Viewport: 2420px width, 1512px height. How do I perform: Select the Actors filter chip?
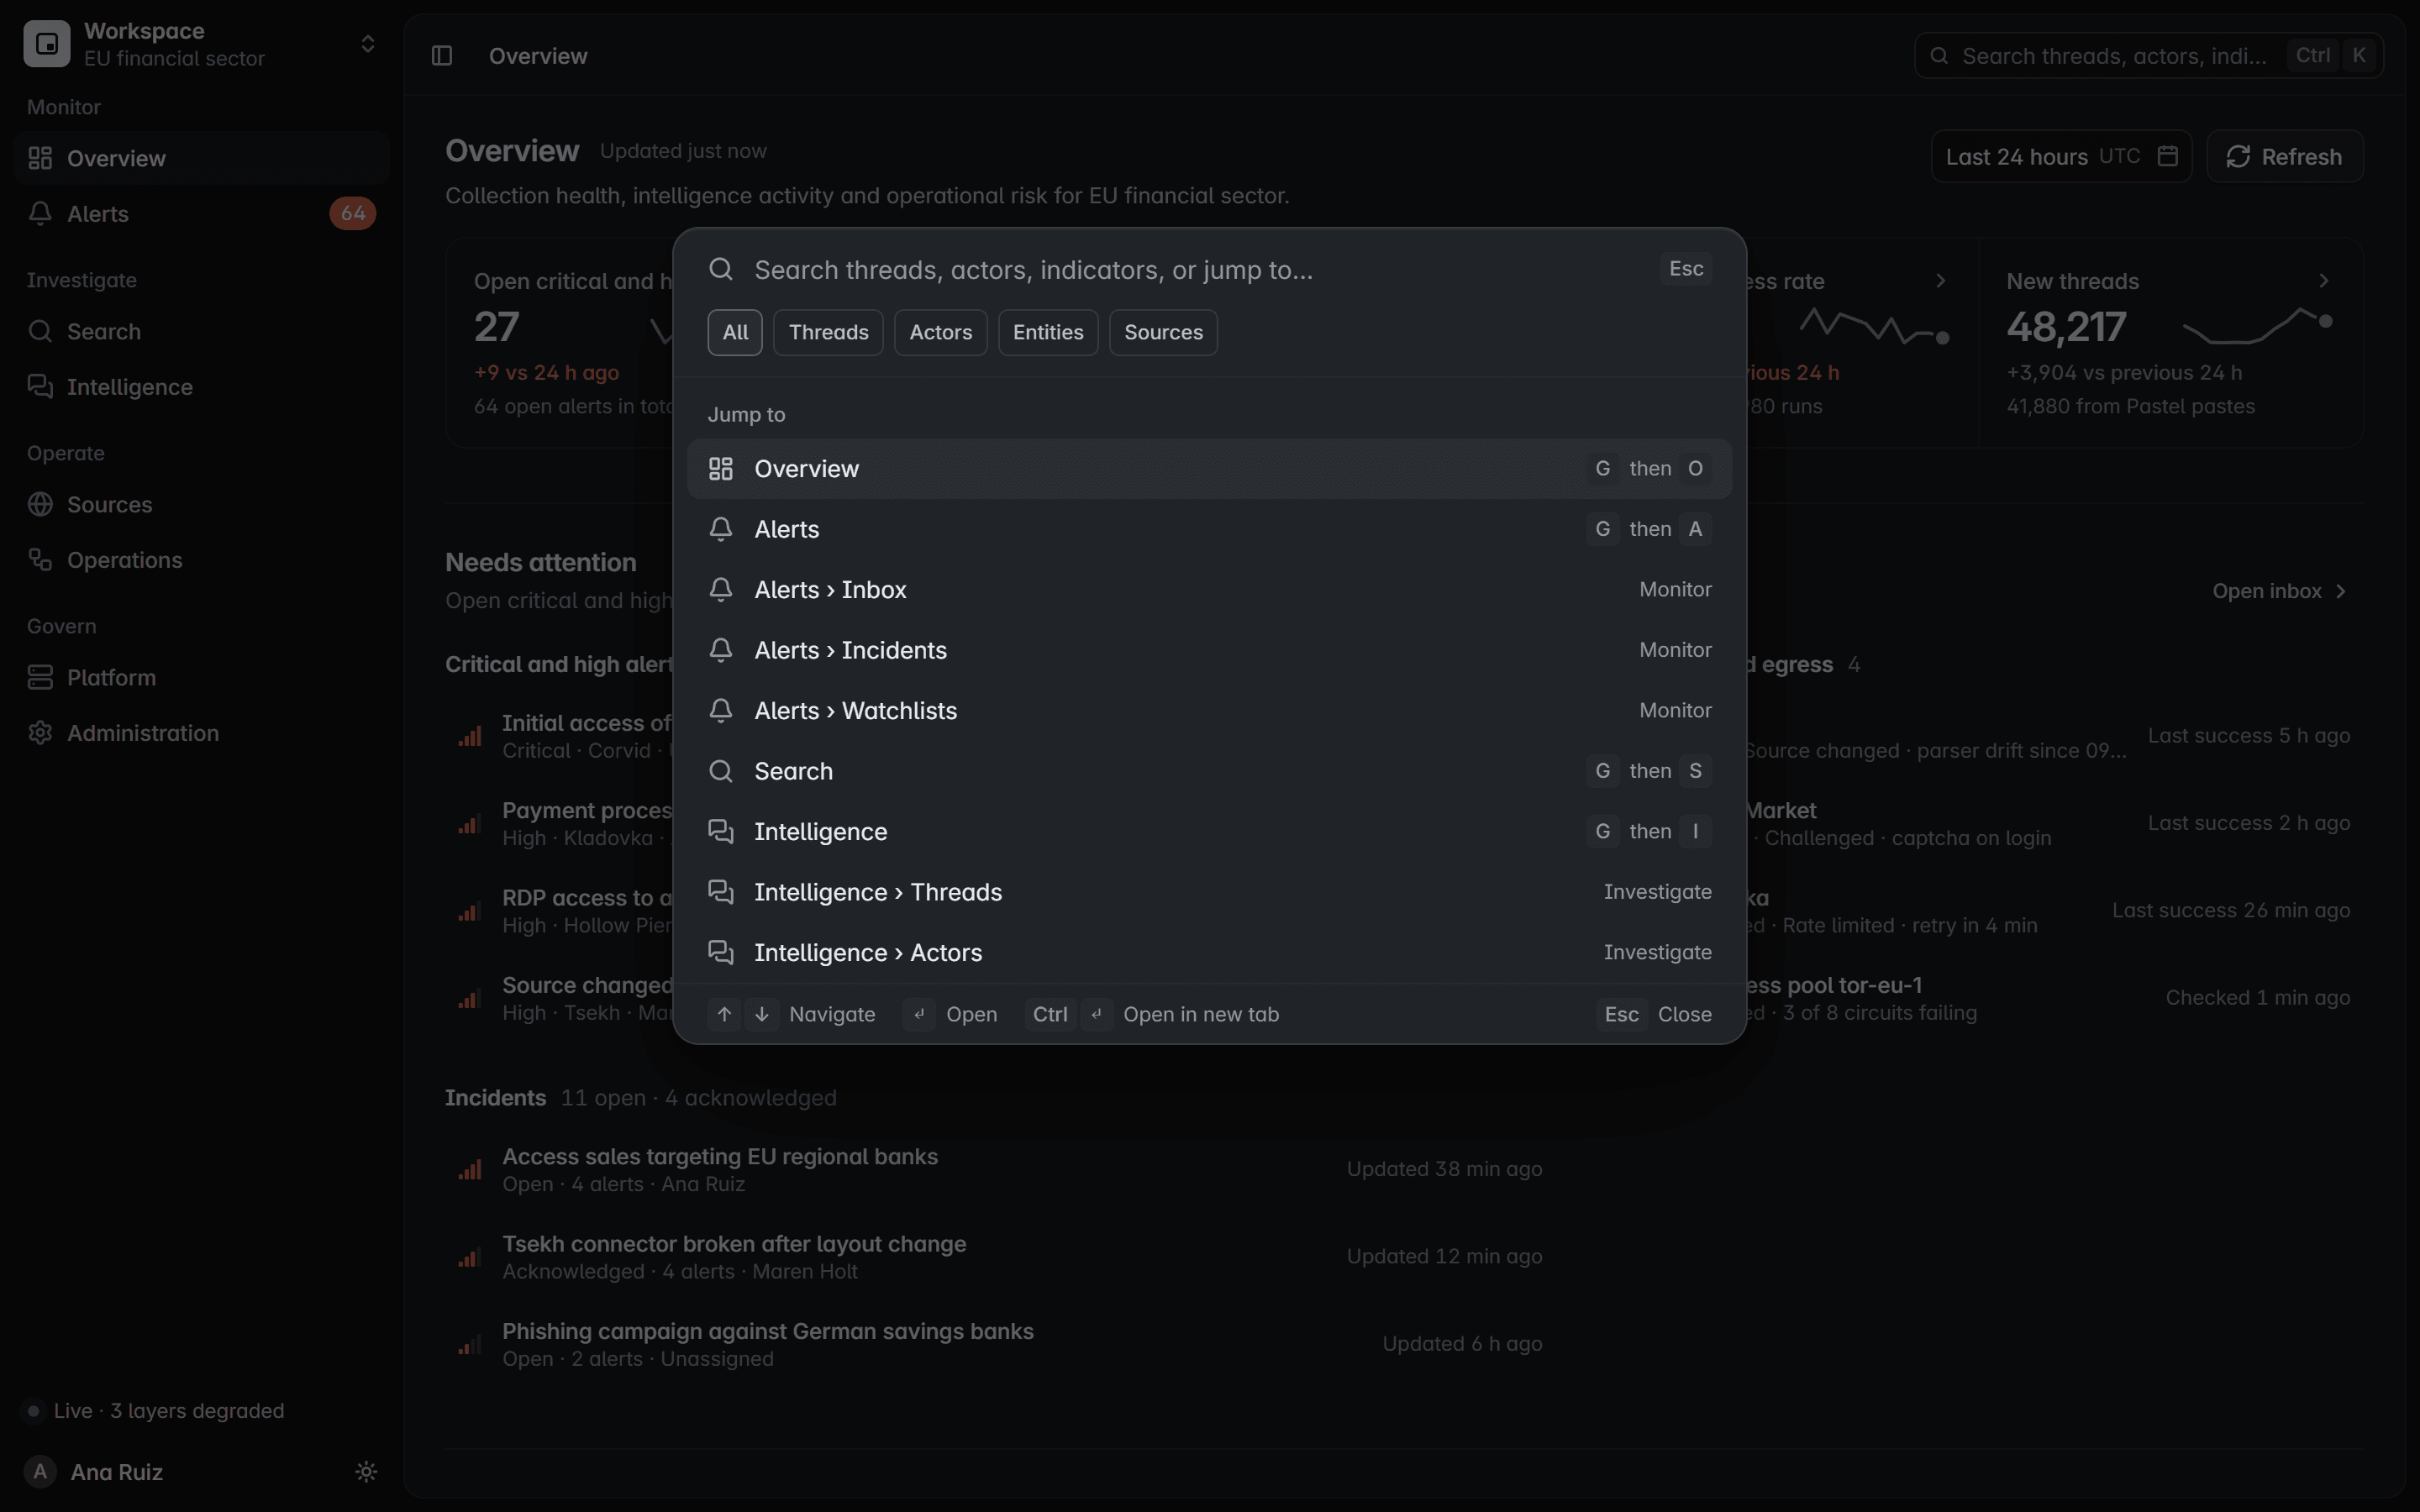click(x=940, y=332)
